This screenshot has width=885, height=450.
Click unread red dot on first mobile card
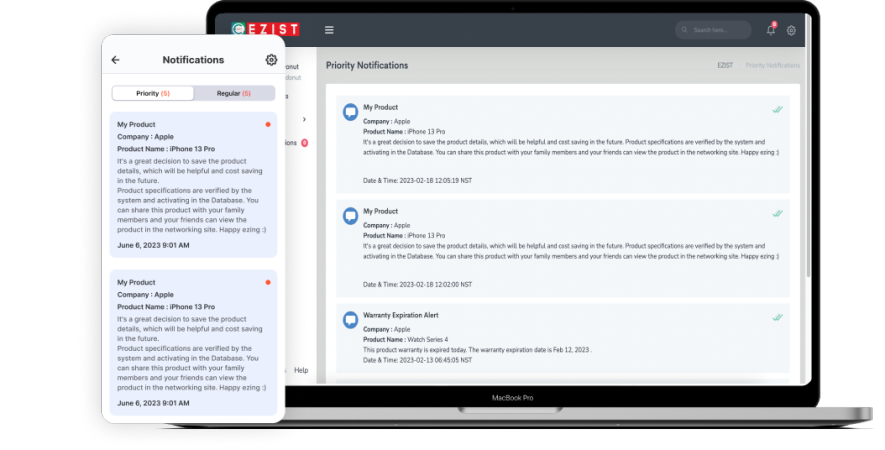pos(268,124)
